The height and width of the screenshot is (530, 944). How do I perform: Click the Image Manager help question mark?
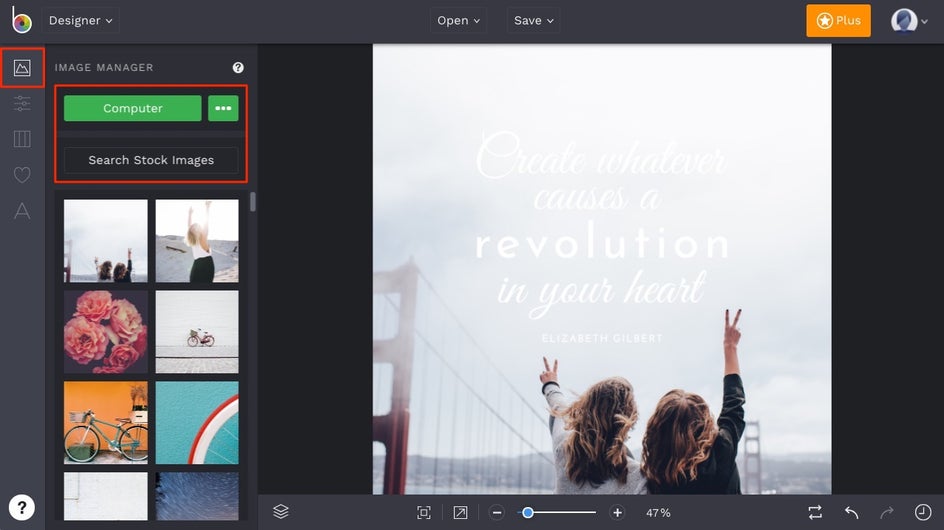point(238,67)
